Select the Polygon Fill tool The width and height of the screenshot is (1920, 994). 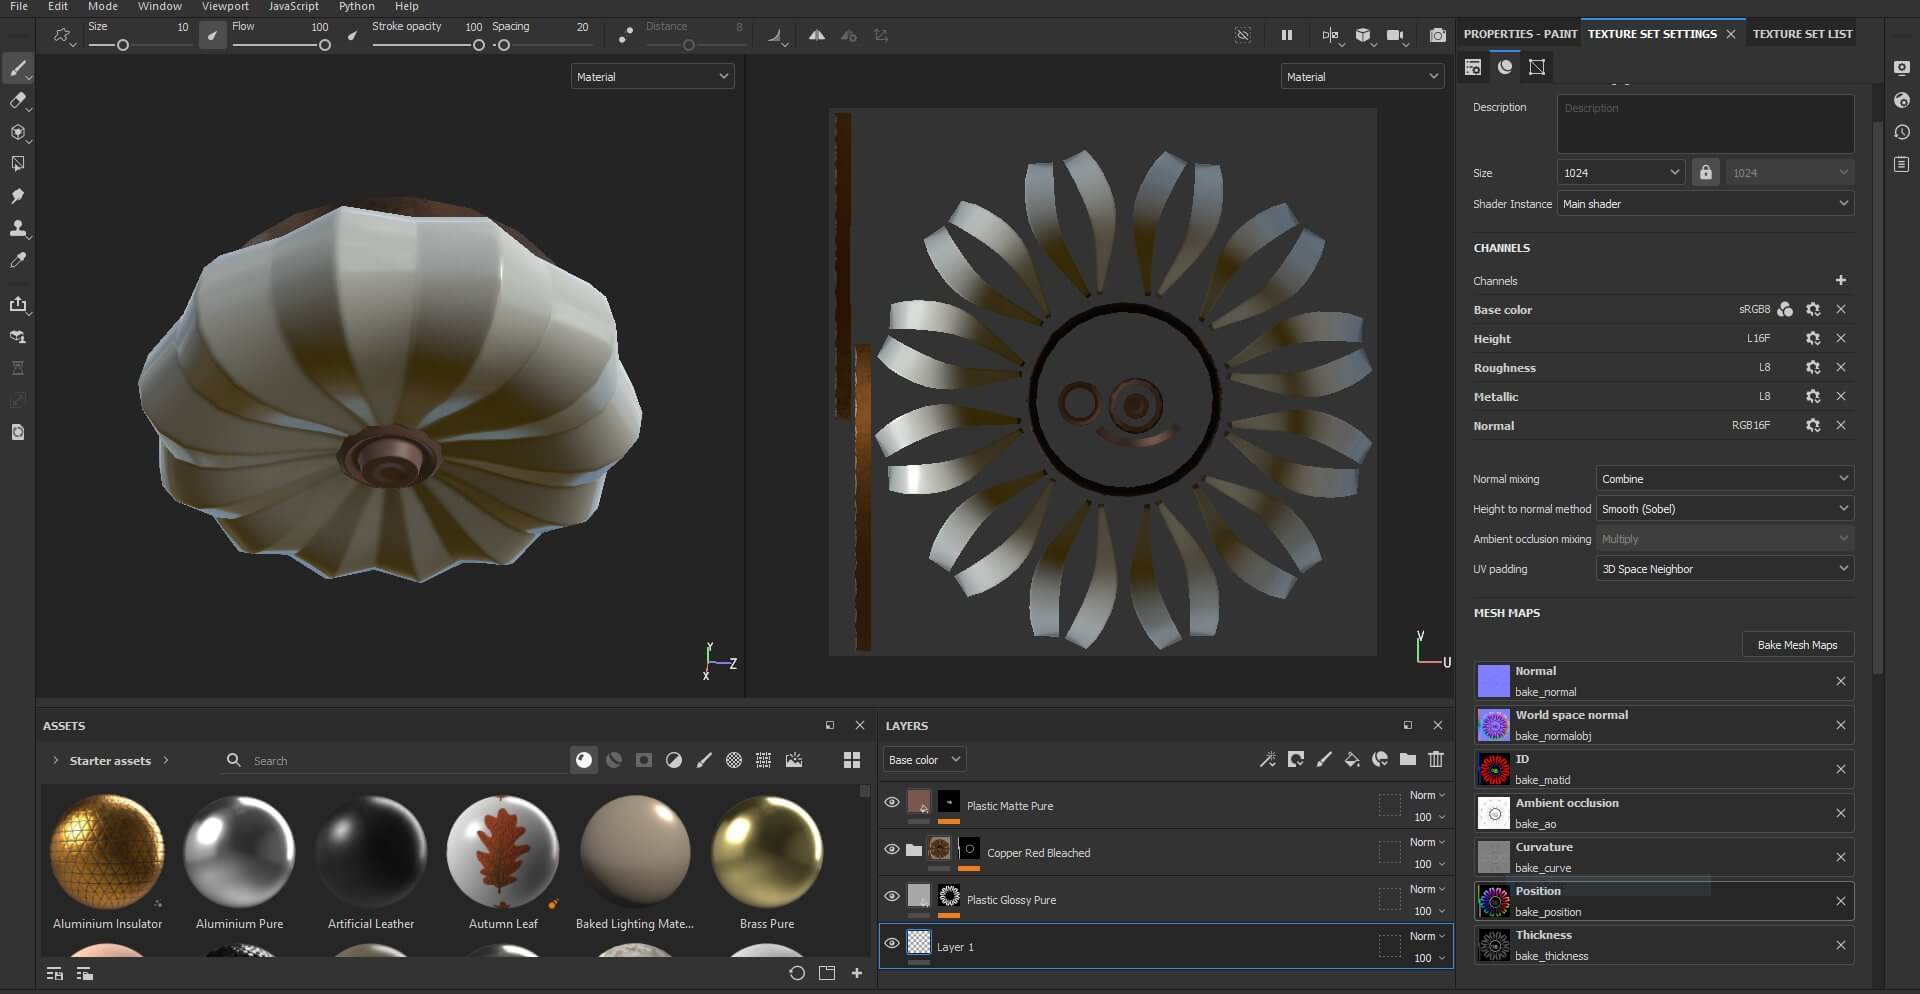click(x=17, y=164)
